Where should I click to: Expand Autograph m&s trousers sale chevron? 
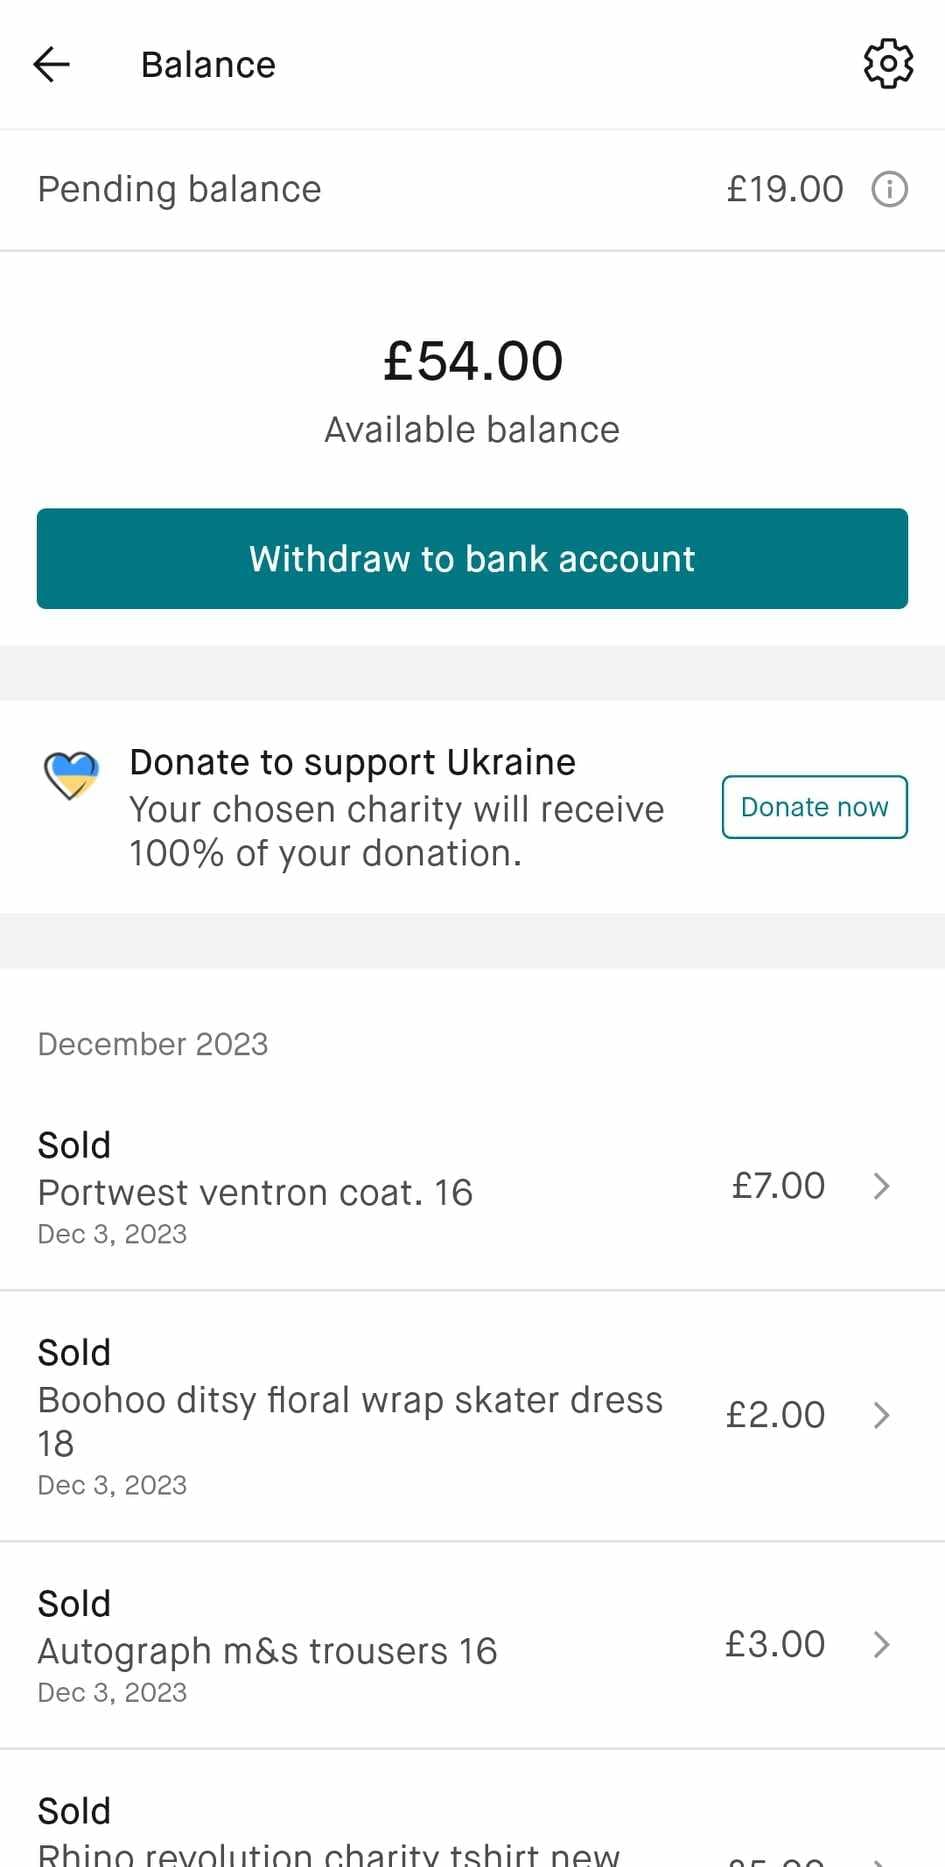(881, 1644)
